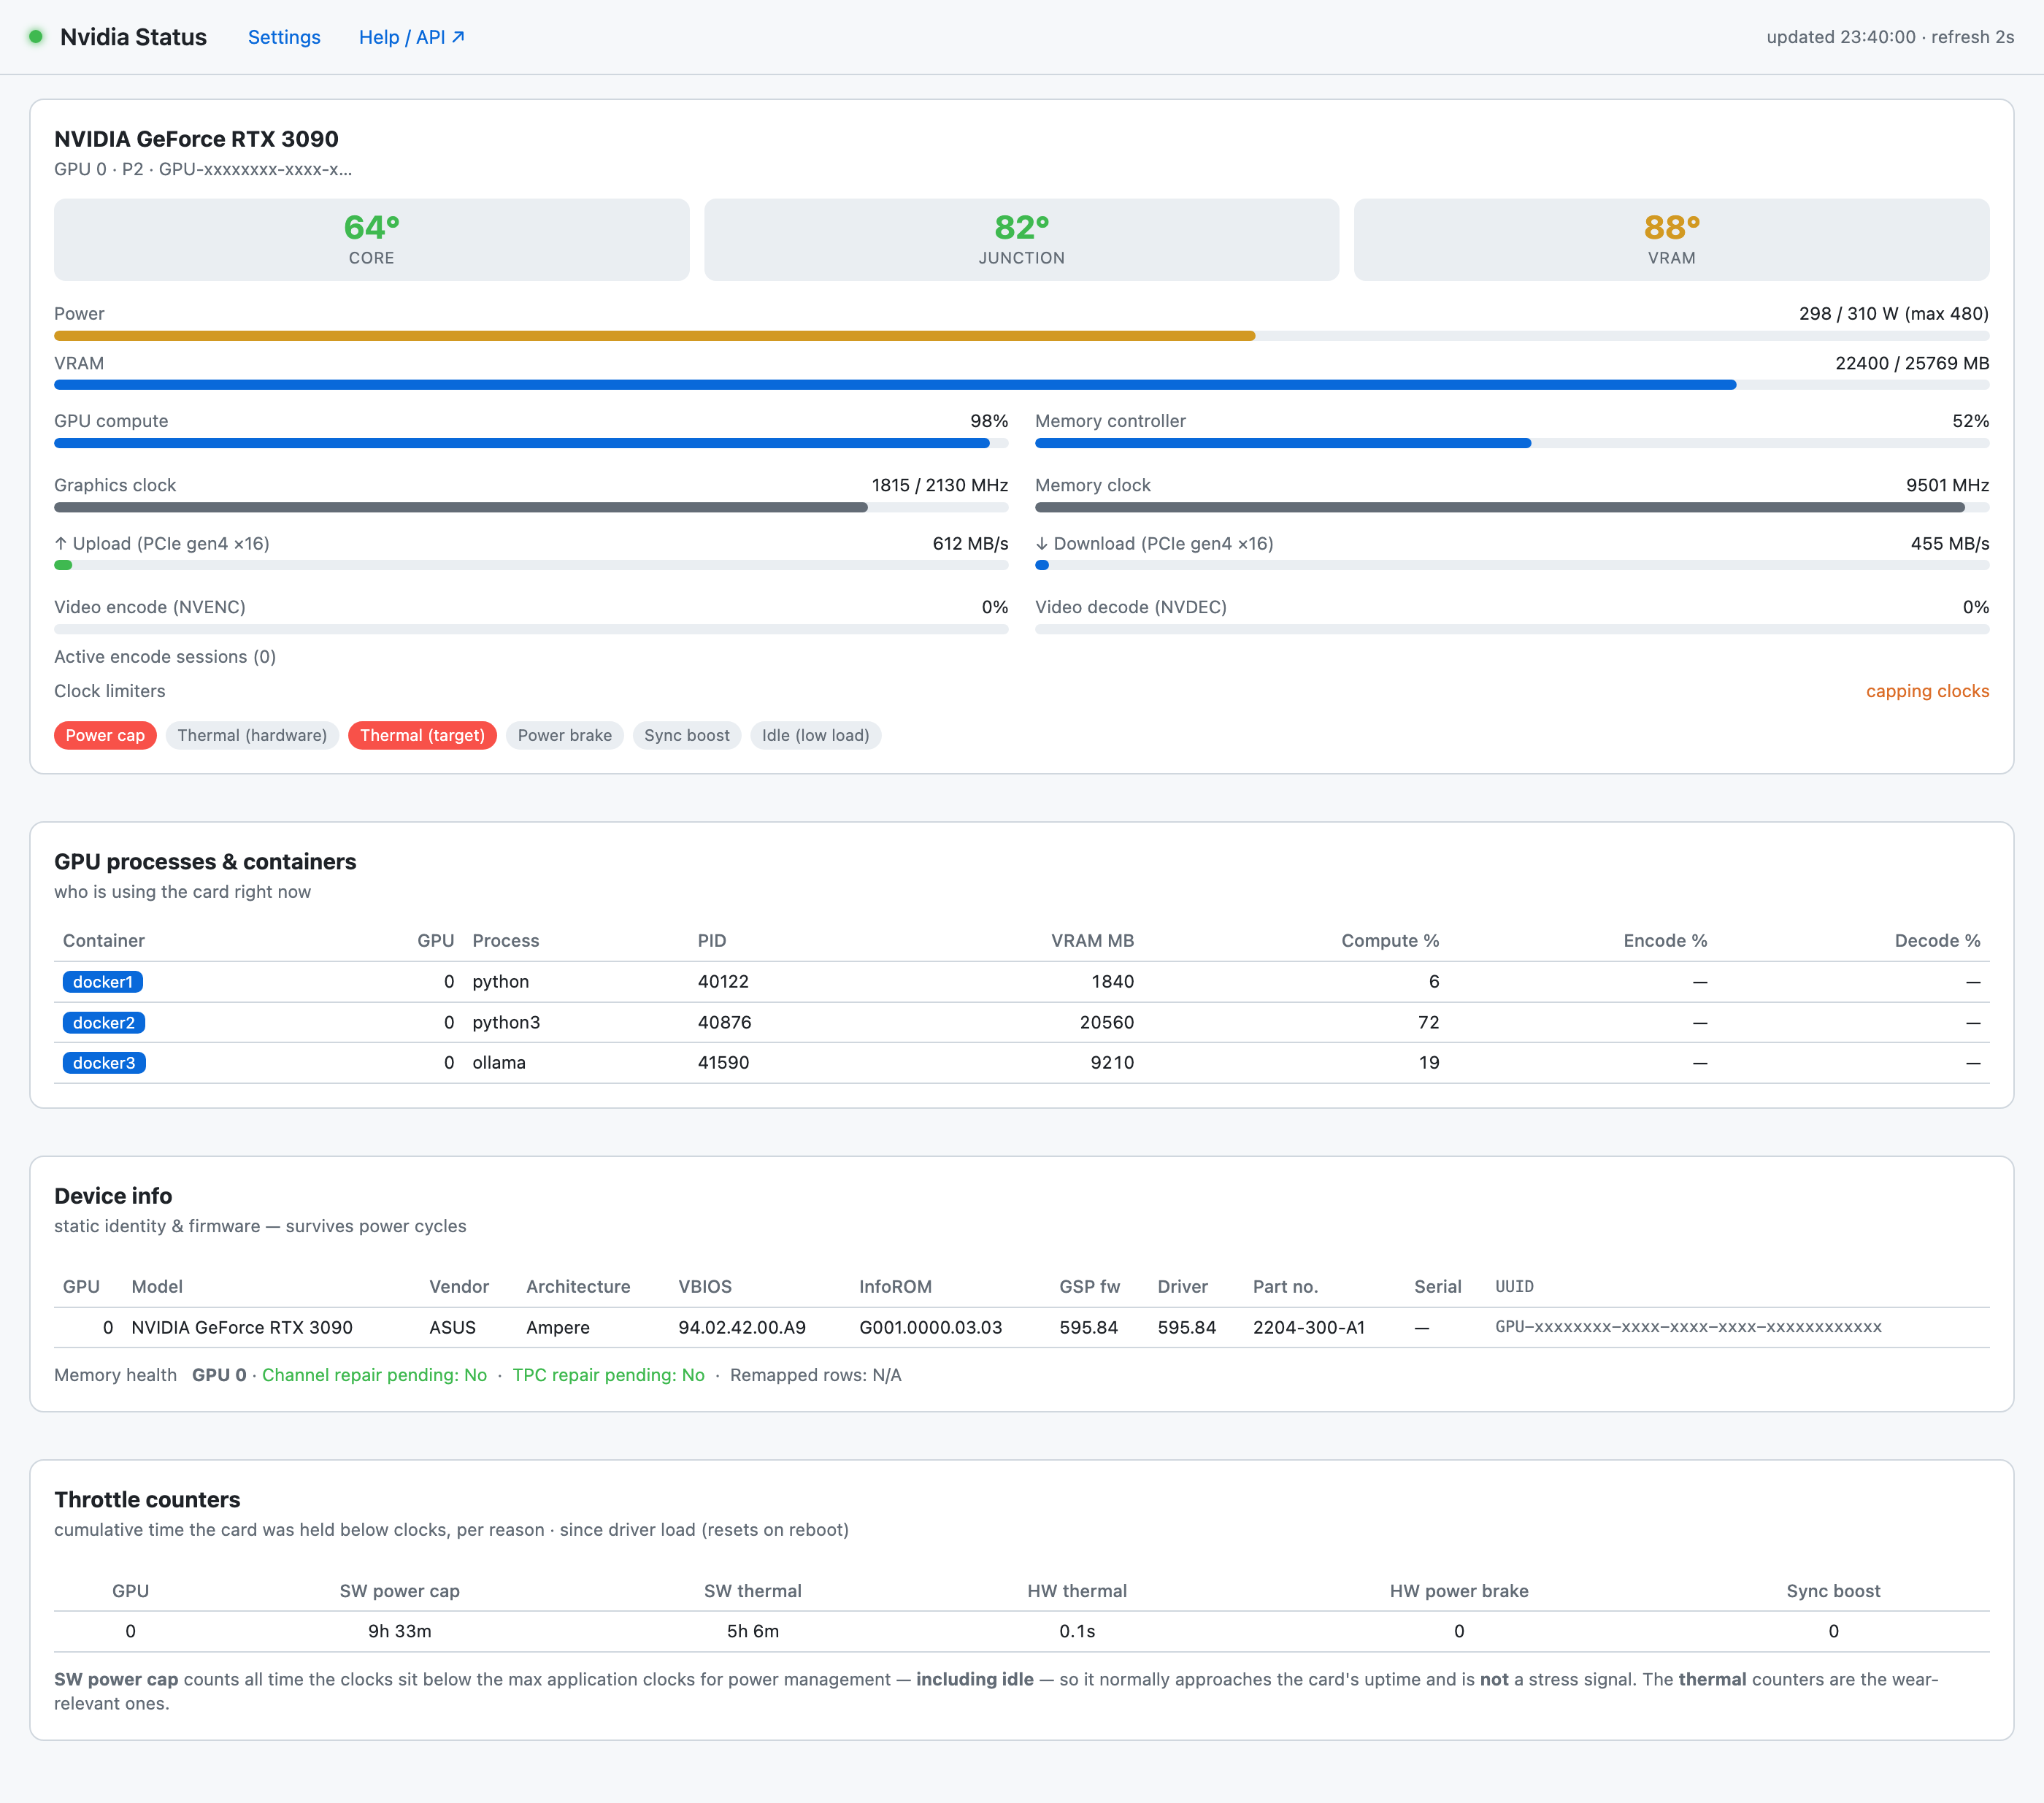The height and width of the screenshot is (1803, 2044).
Task: Click the Idle (low load) limiter pill
Action: [x=815, y=735]
